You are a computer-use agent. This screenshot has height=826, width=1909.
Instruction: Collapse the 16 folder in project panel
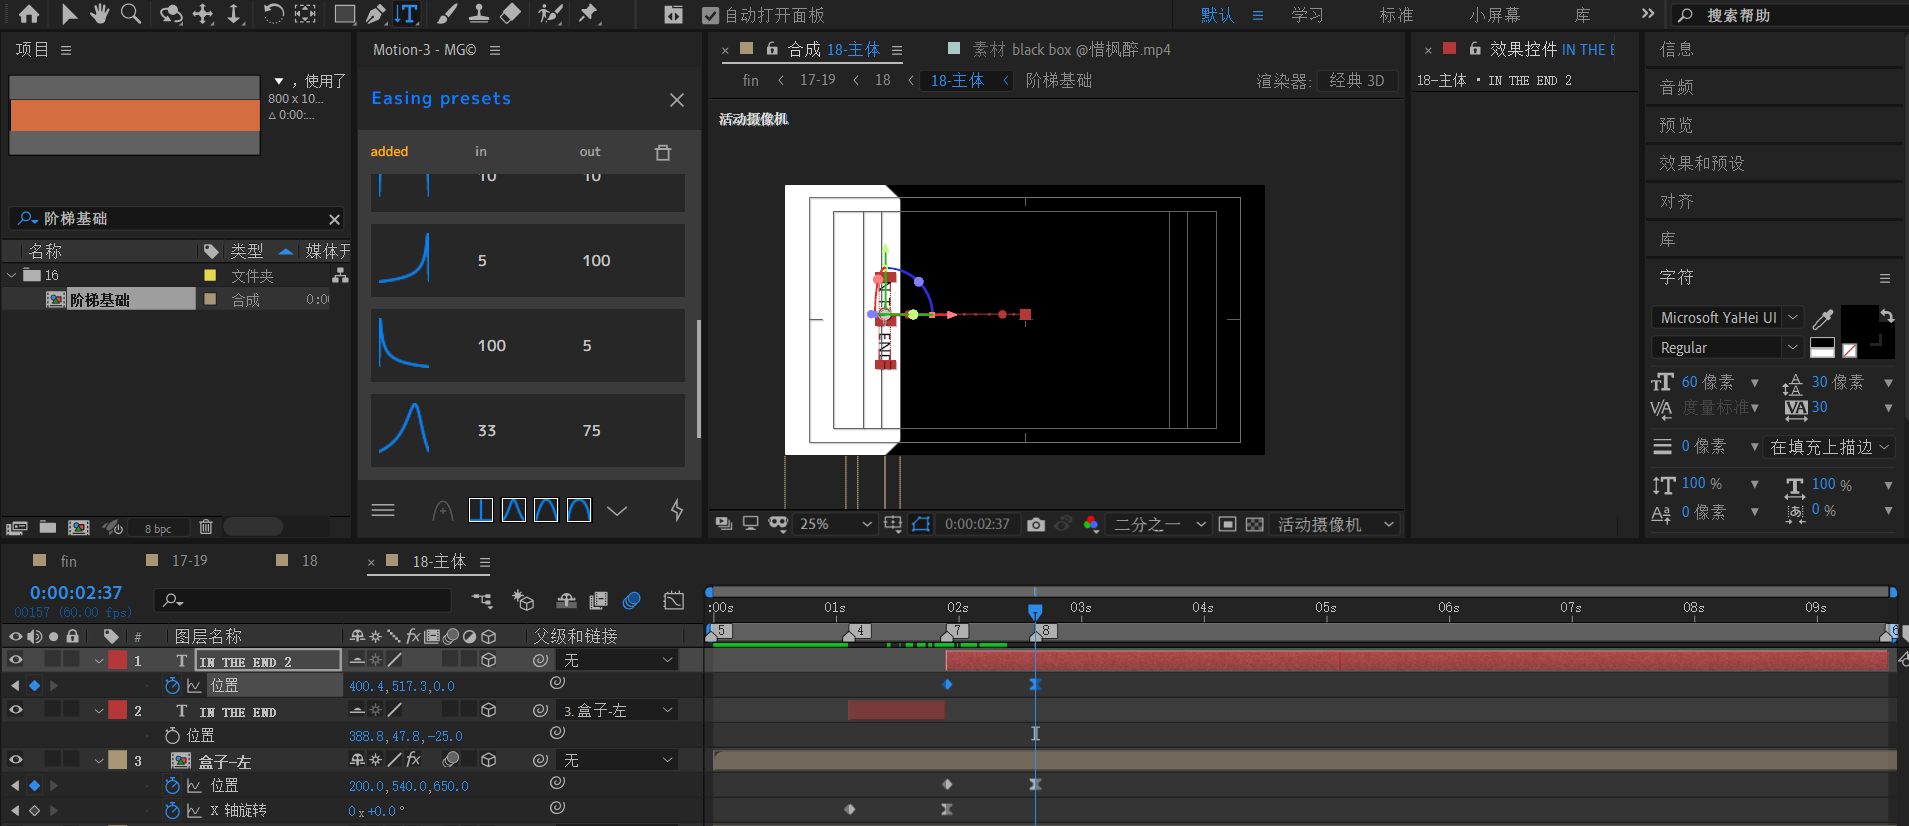pos(12,275)
